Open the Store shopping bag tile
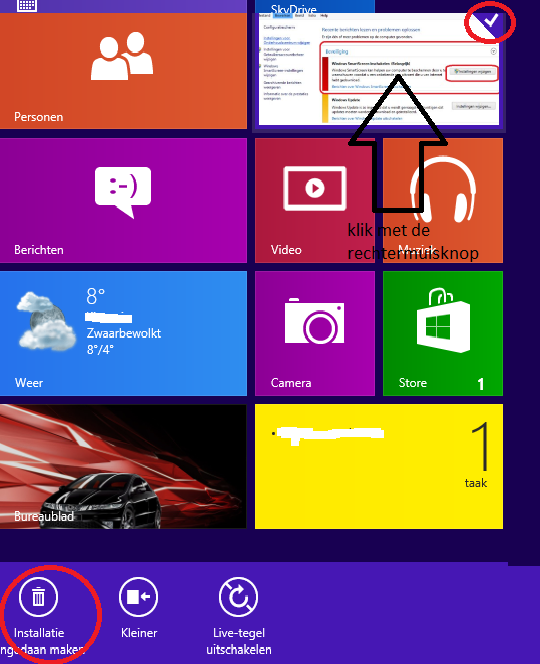The image size is (540, 664). coord(443,333)
